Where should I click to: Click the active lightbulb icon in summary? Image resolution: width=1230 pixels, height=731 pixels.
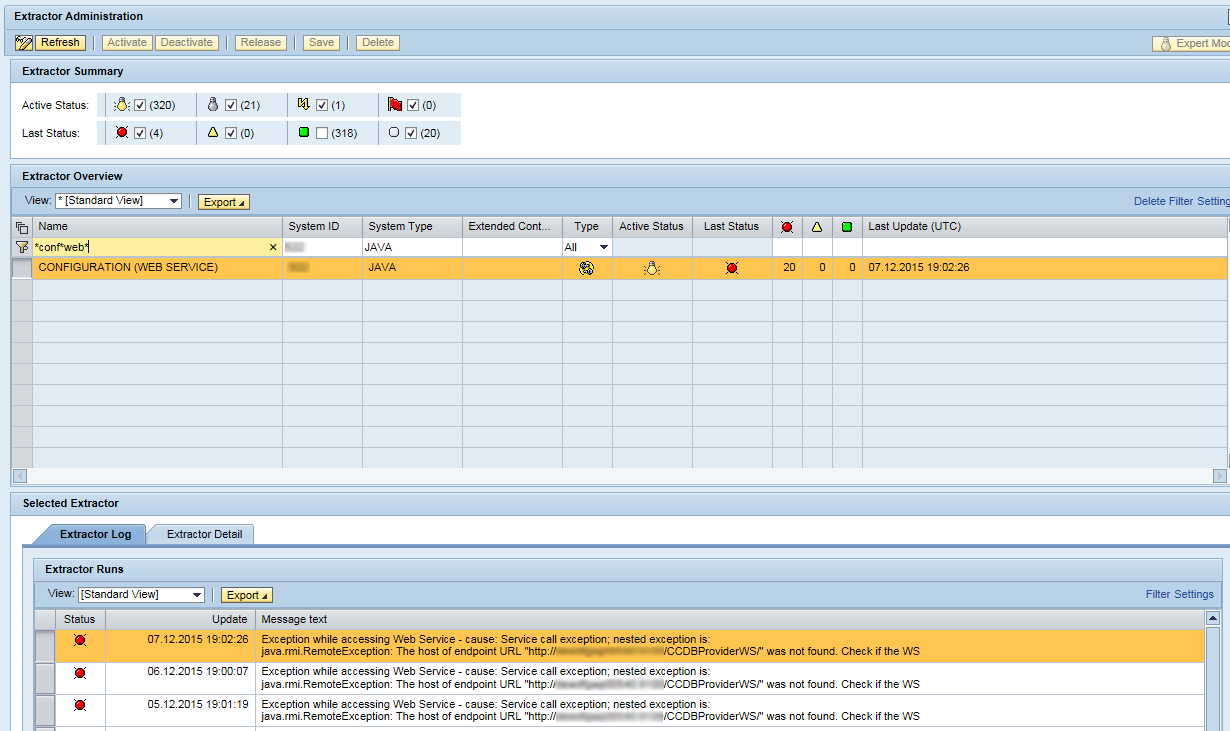point(122,104)
